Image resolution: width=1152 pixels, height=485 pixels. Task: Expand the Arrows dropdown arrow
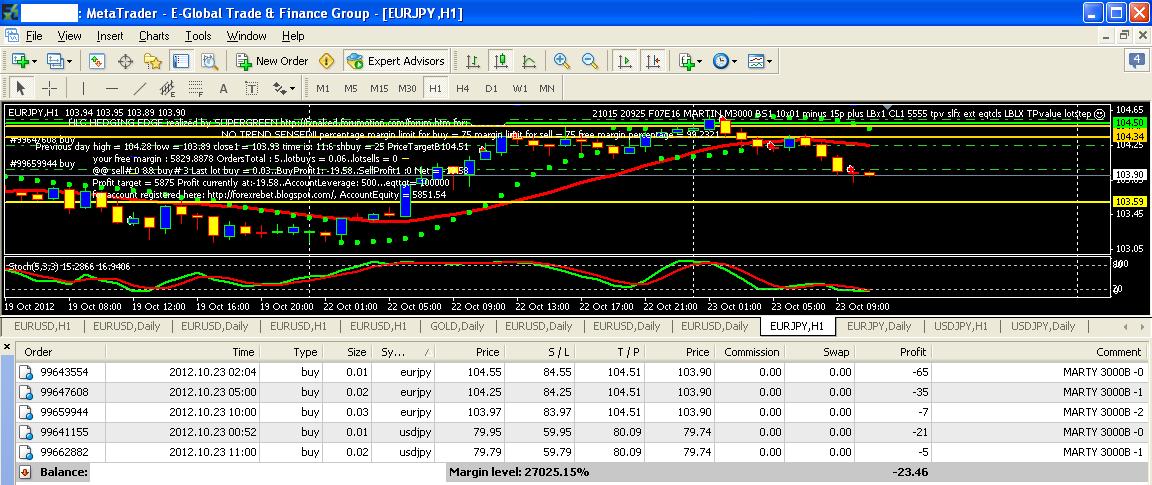pyautogui.click(x=292, y=88)
